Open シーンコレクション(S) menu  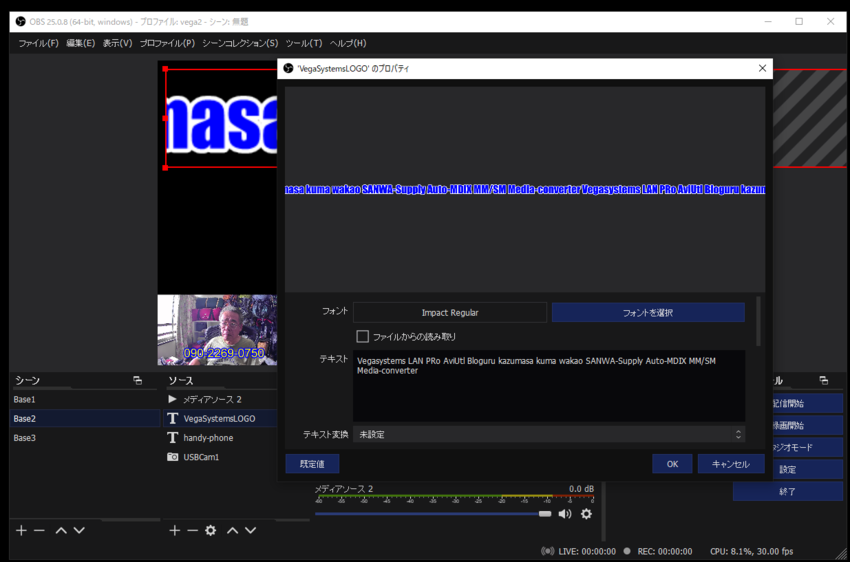pos(240,43)
